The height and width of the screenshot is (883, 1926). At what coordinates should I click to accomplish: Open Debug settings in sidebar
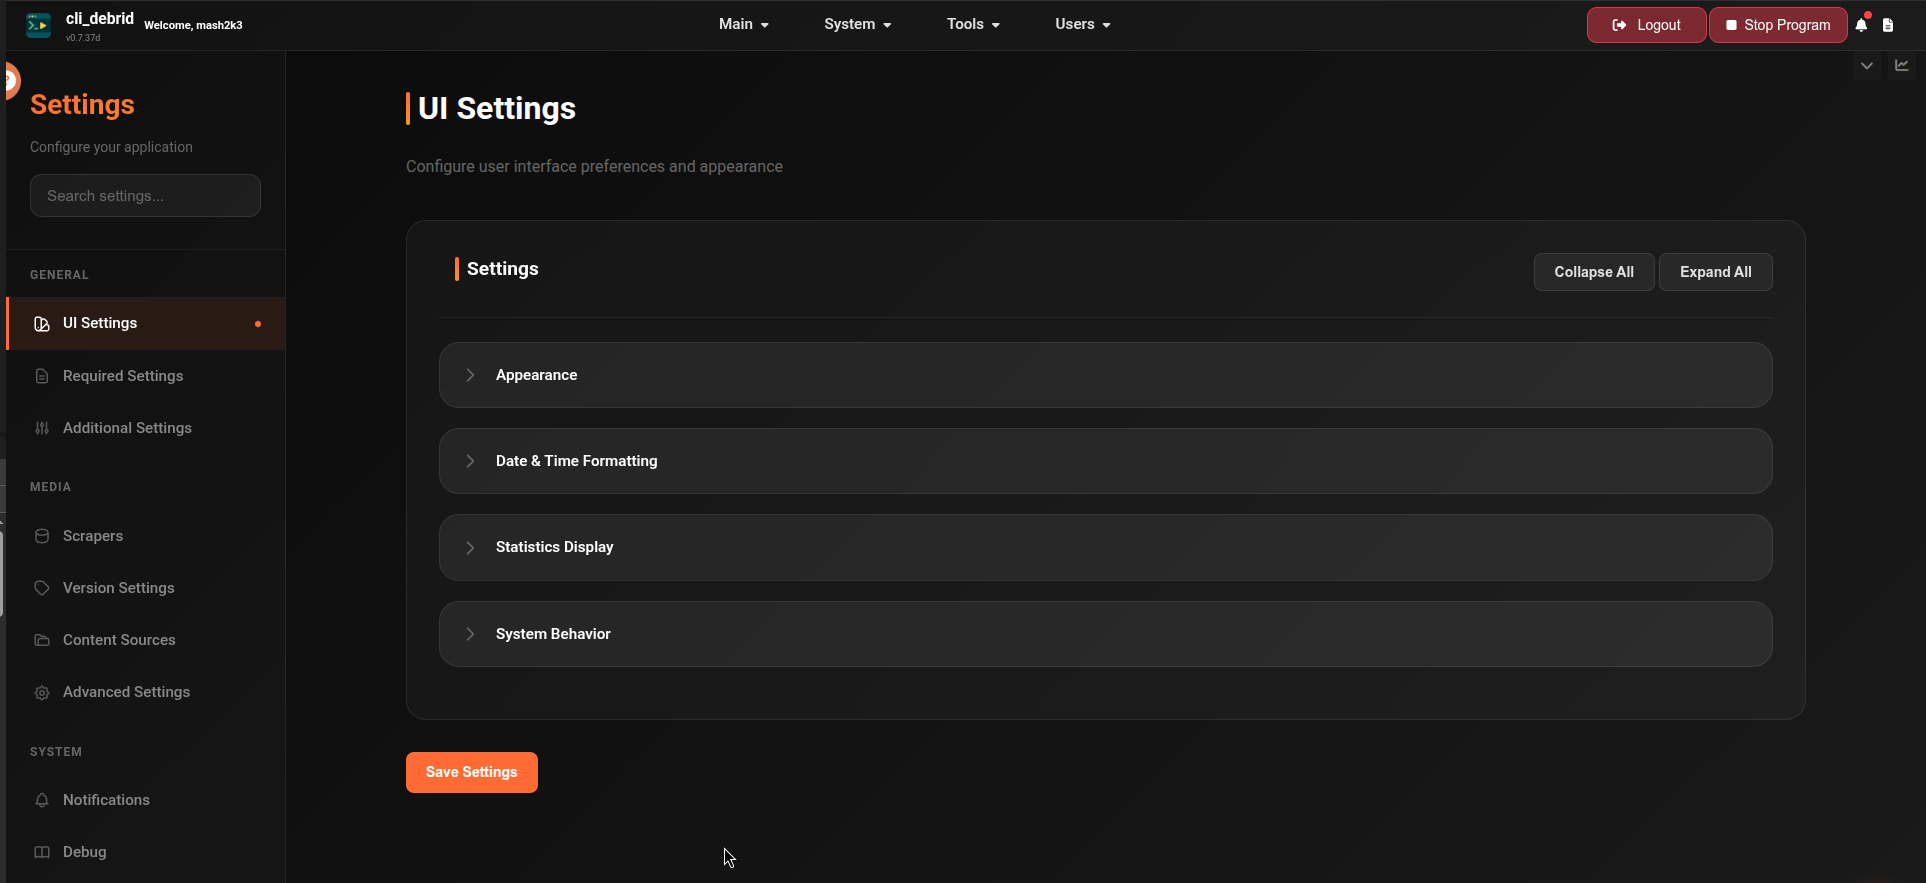click(x=146, y=852)
